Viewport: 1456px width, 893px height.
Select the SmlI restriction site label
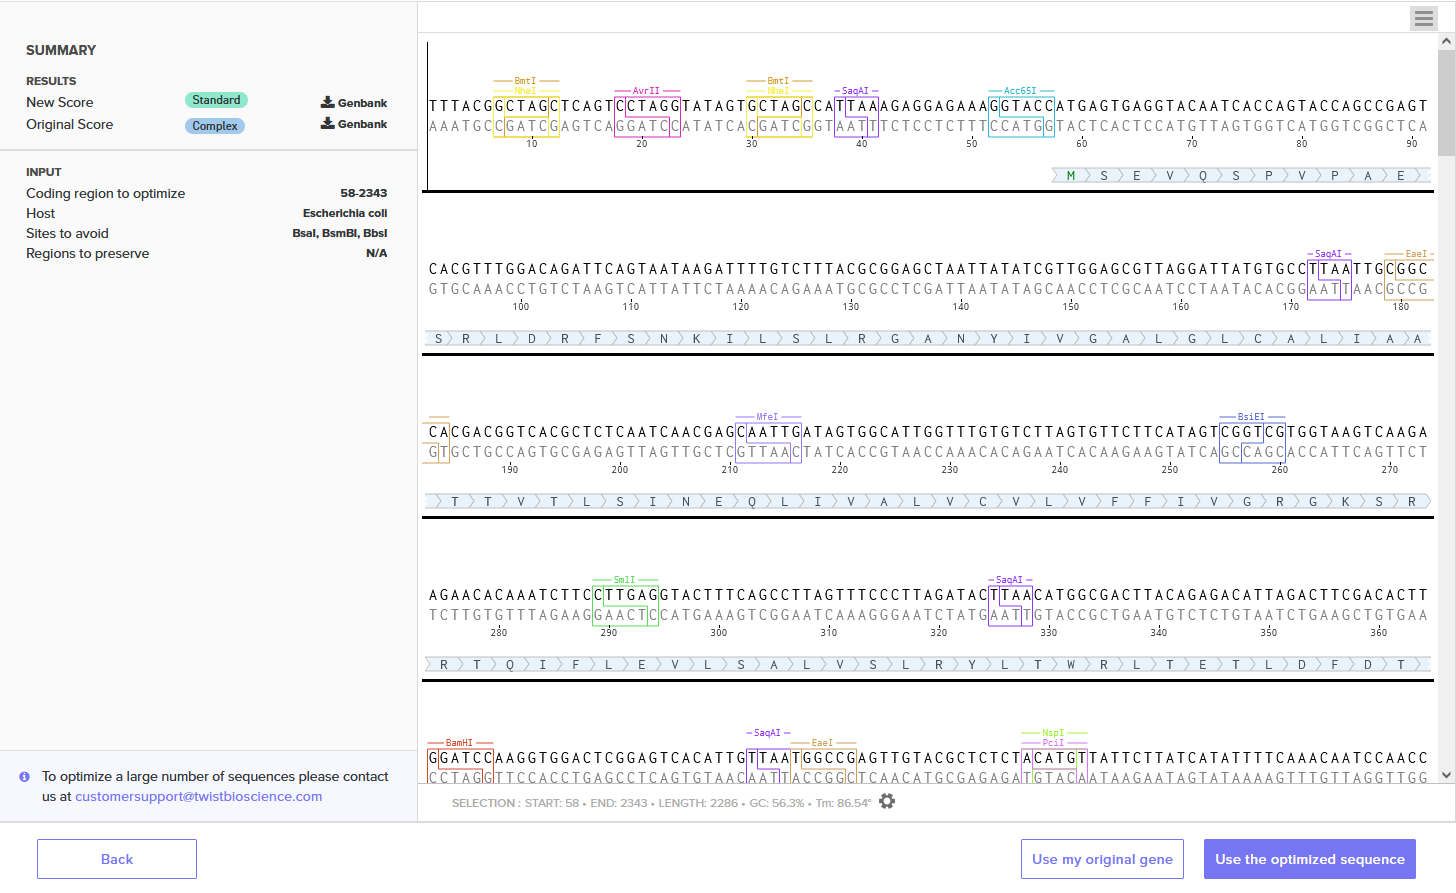pos(624,580)
